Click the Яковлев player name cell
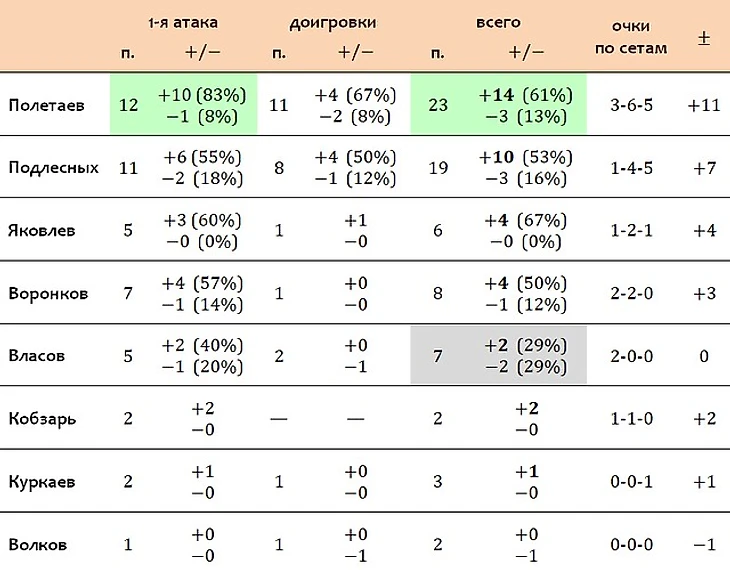Viewport: 730px width, 570px height. click(x=41, y=231)
